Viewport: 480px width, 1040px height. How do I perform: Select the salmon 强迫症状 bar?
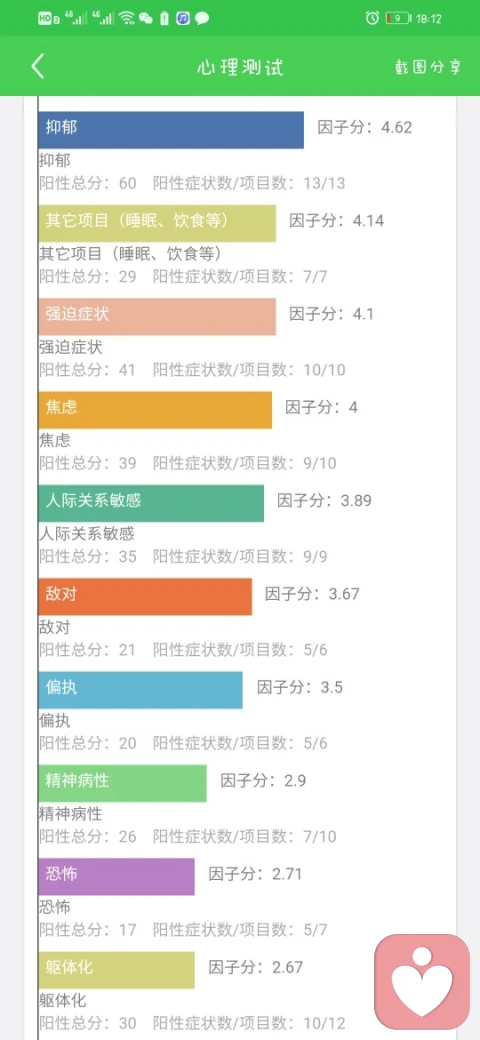pos(157,316)
